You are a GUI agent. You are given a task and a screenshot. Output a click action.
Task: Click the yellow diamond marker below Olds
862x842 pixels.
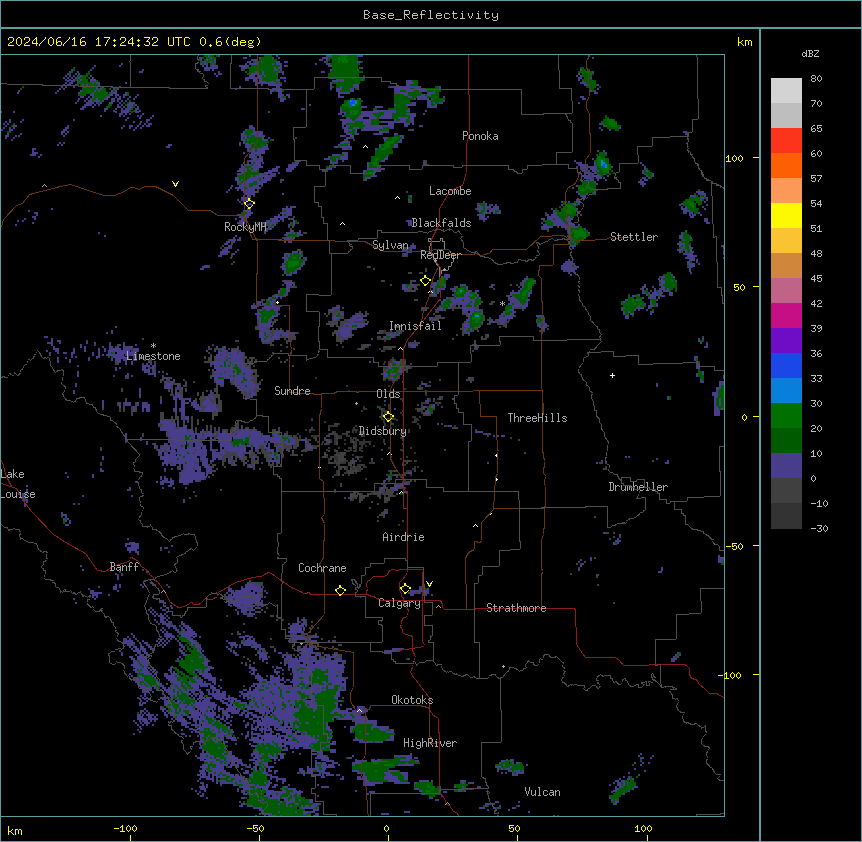coord(388,417)
